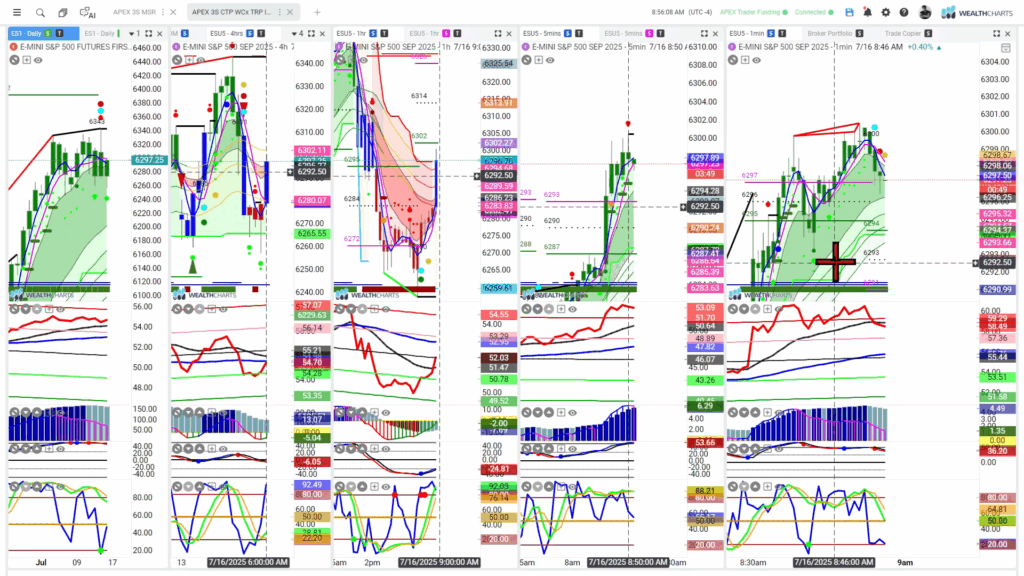Toggle eye on 1hr chart's histogram indicator pane
1024x576 pixels.
click(x=385, y=413)
